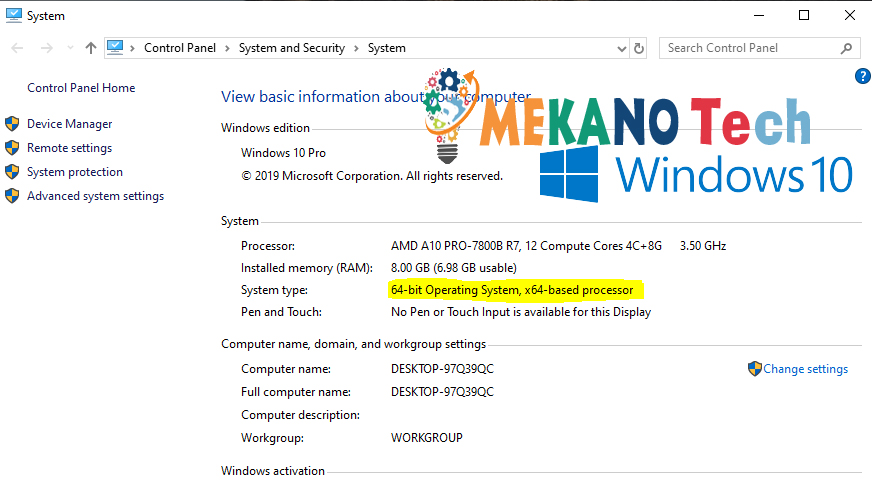872x488 pixels.
Task: Open the Control Panel breadcrumb
Action: tap(180, 48)
